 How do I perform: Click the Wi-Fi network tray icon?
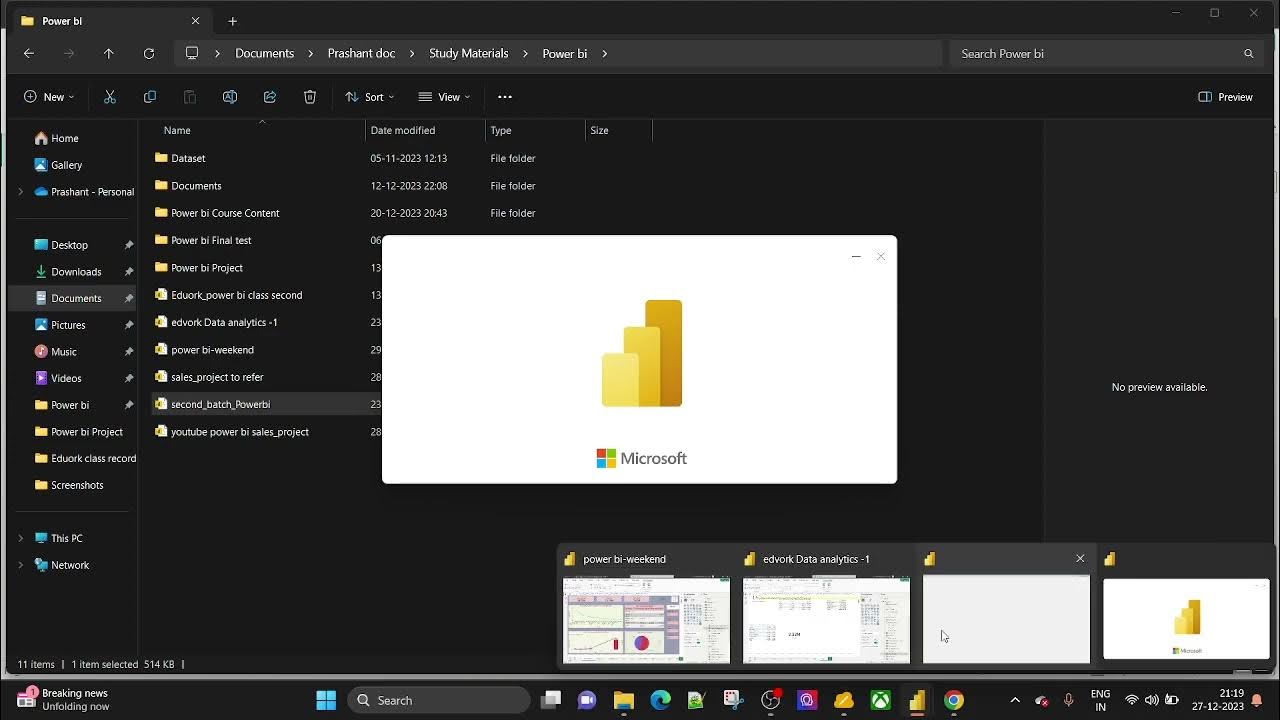pos(1132,700)
